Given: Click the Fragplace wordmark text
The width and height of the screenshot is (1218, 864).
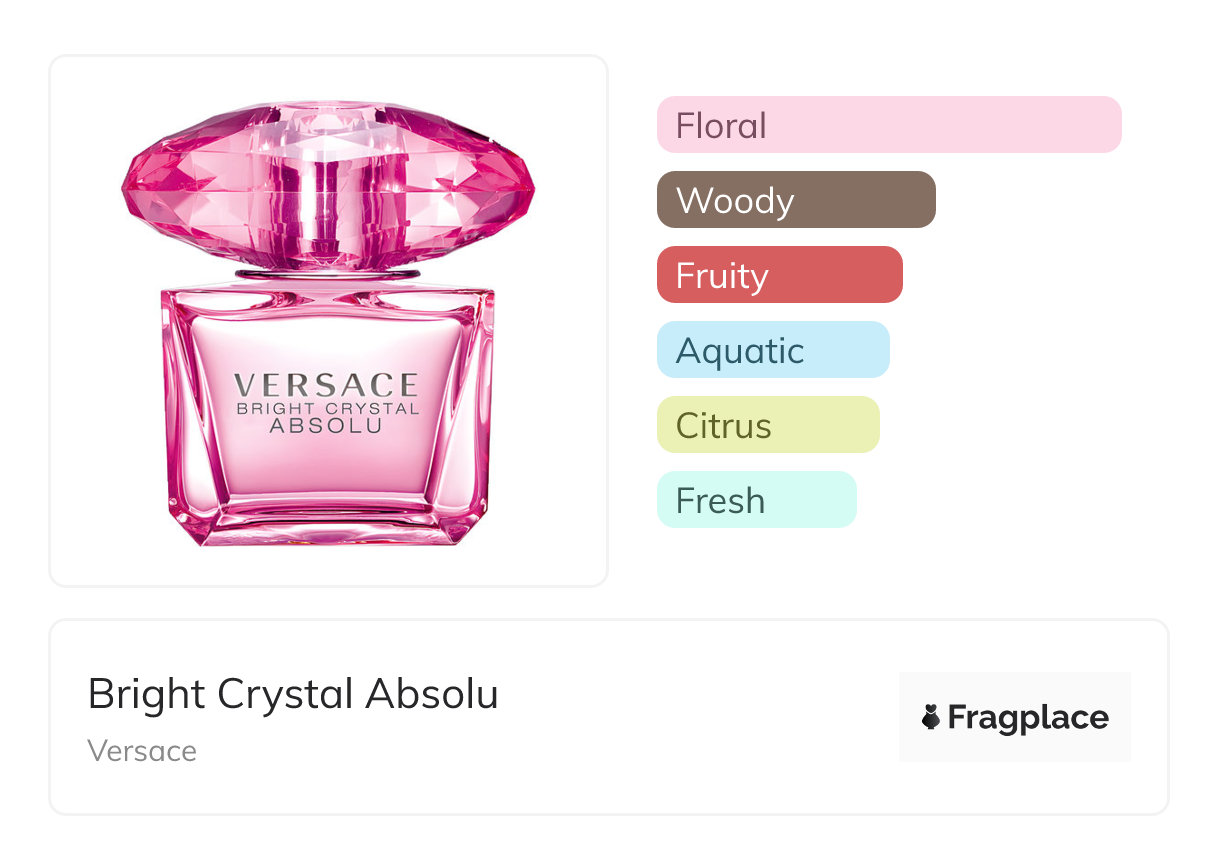Looking at the screenshot, I should 1028,718.
